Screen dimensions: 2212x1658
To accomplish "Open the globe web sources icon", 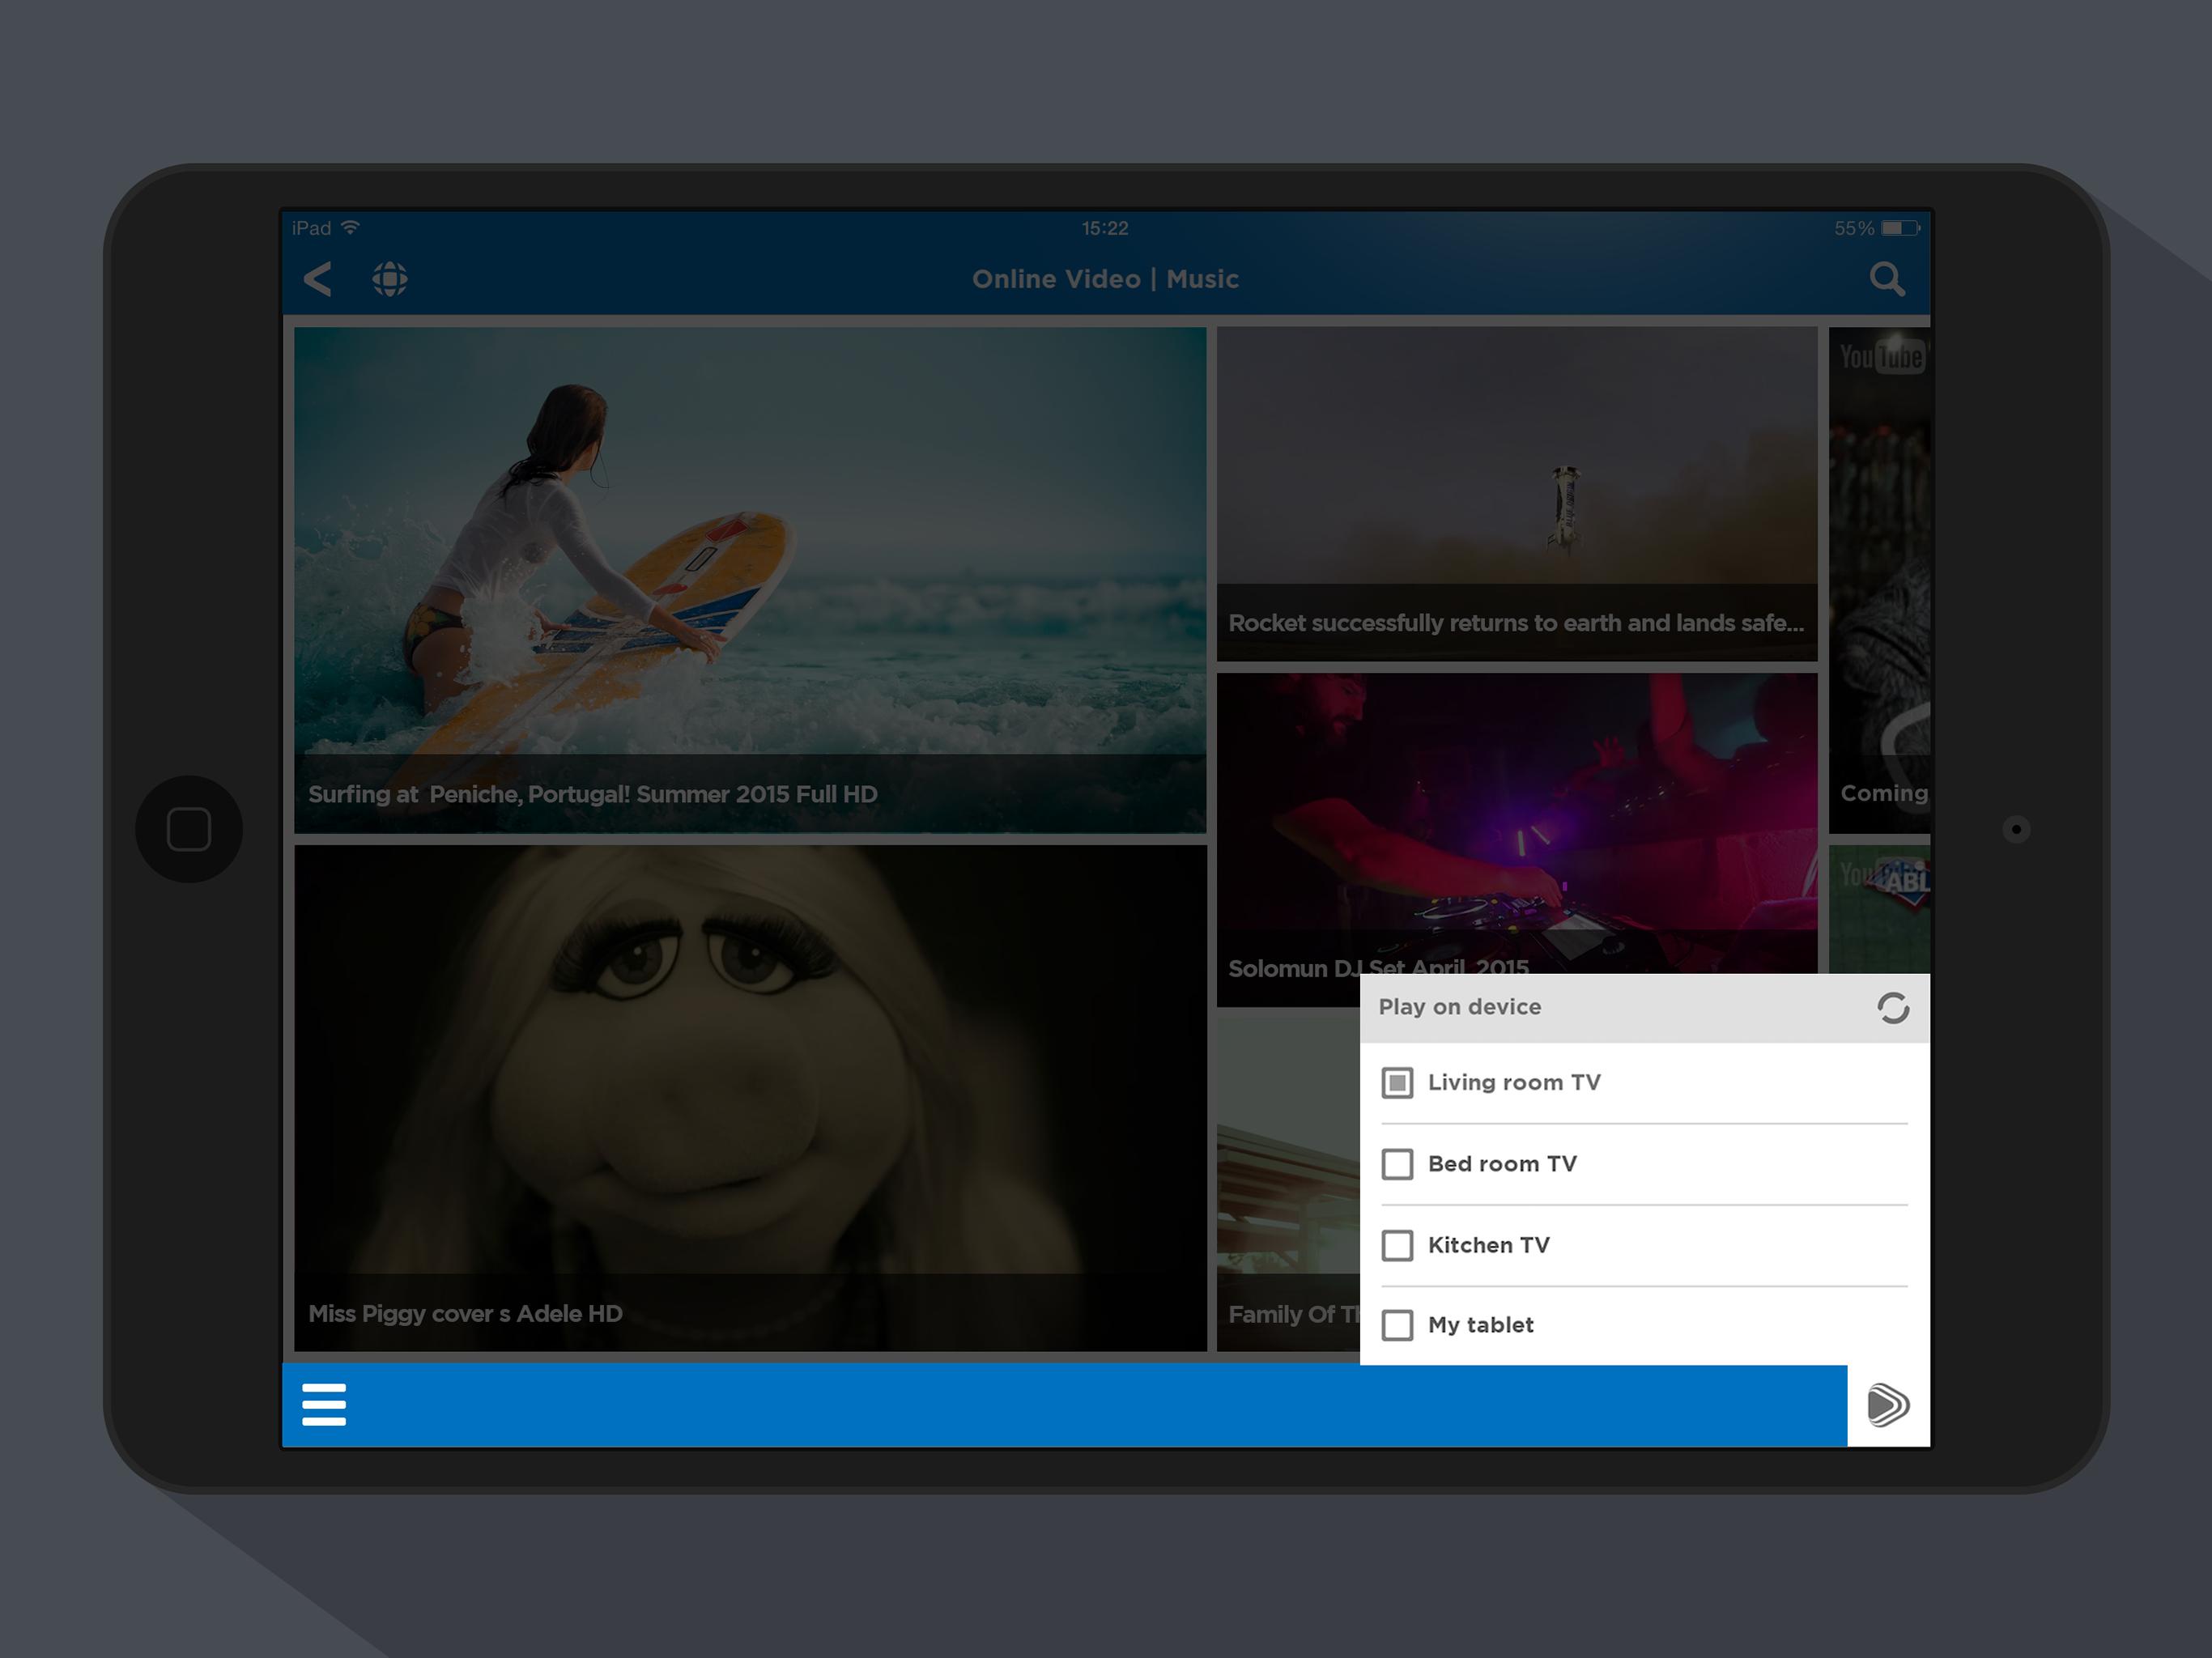I will (390, 279).
